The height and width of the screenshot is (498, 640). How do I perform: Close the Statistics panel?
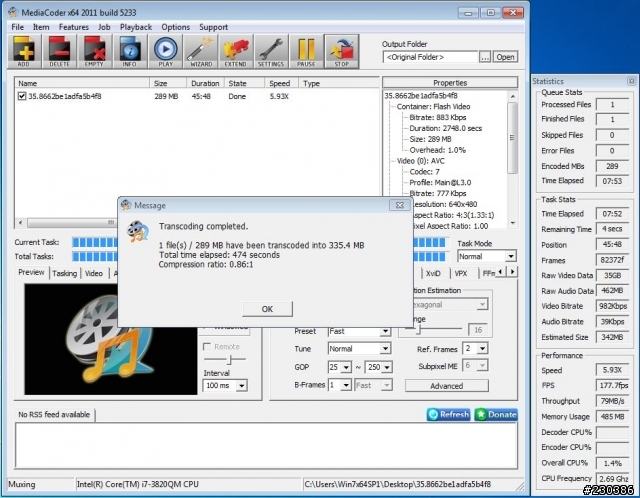click(x=631, y=81)
